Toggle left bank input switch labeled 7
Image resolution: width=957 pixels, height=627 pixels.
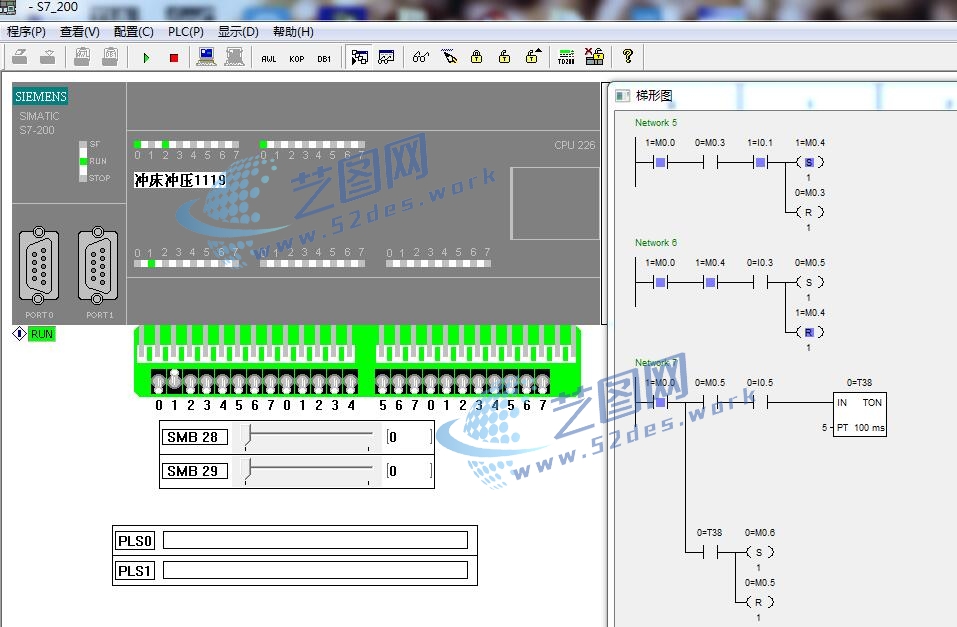click(270, 383)
